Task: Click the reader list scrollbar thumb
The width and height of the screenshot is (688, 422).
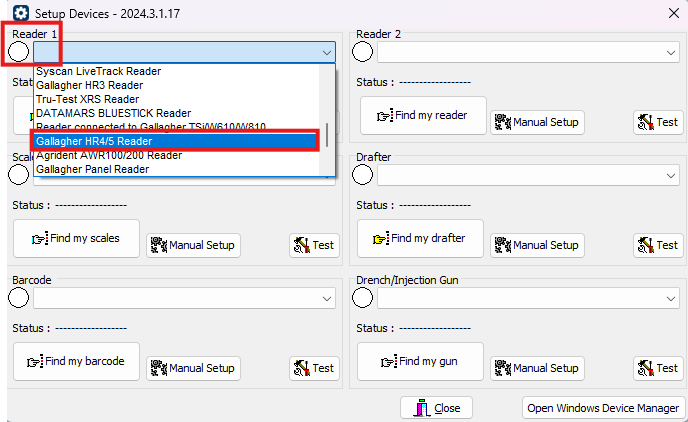Action: (327, 135)
